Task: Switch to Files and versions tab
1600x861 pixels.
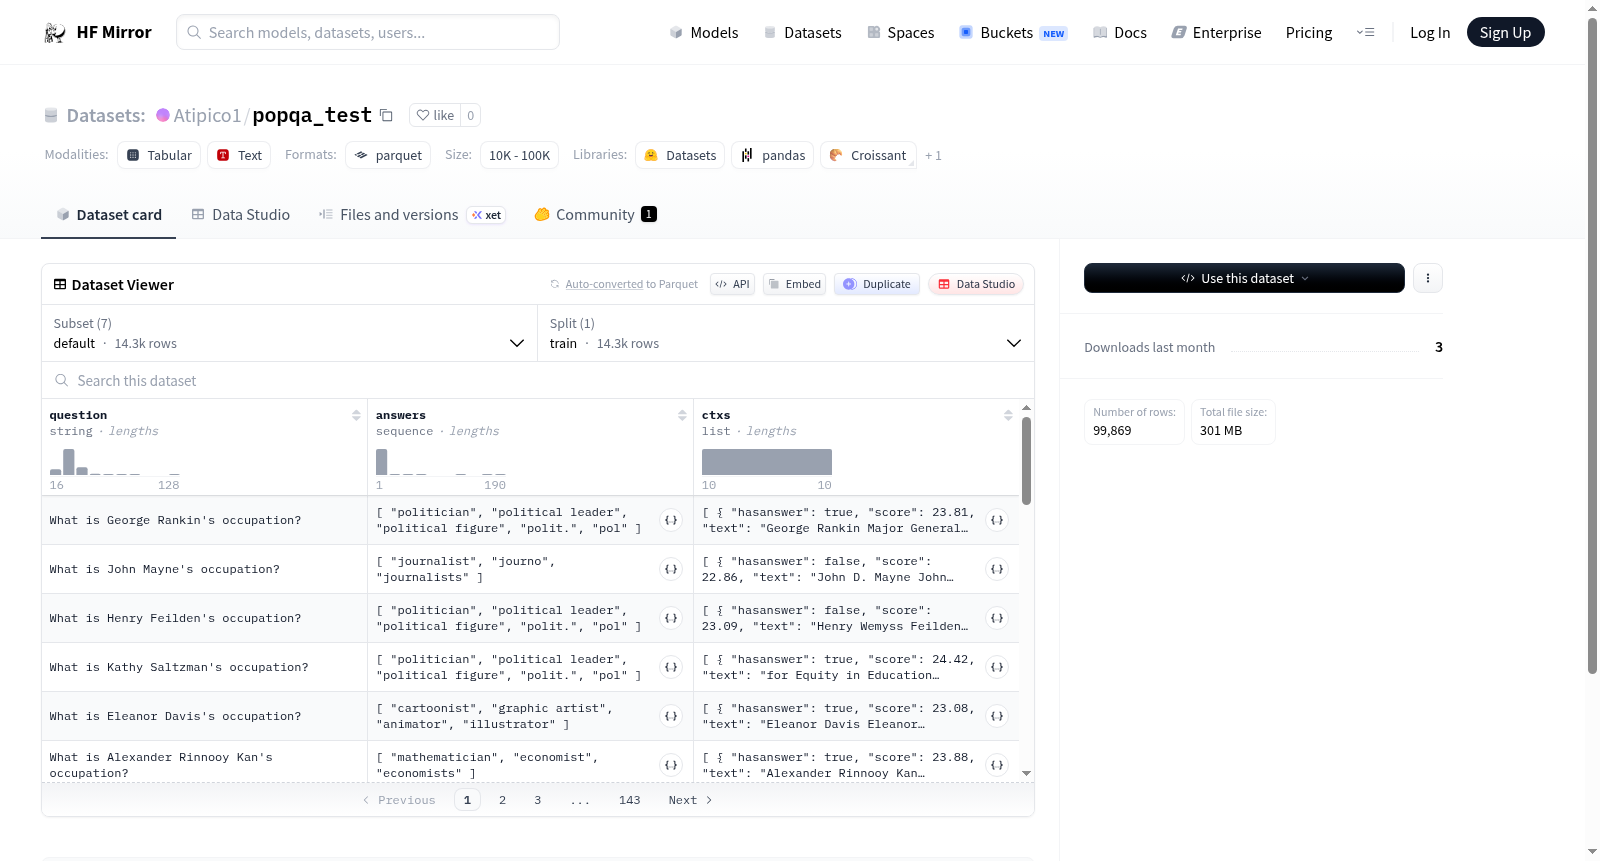Action: pos(412,214)
